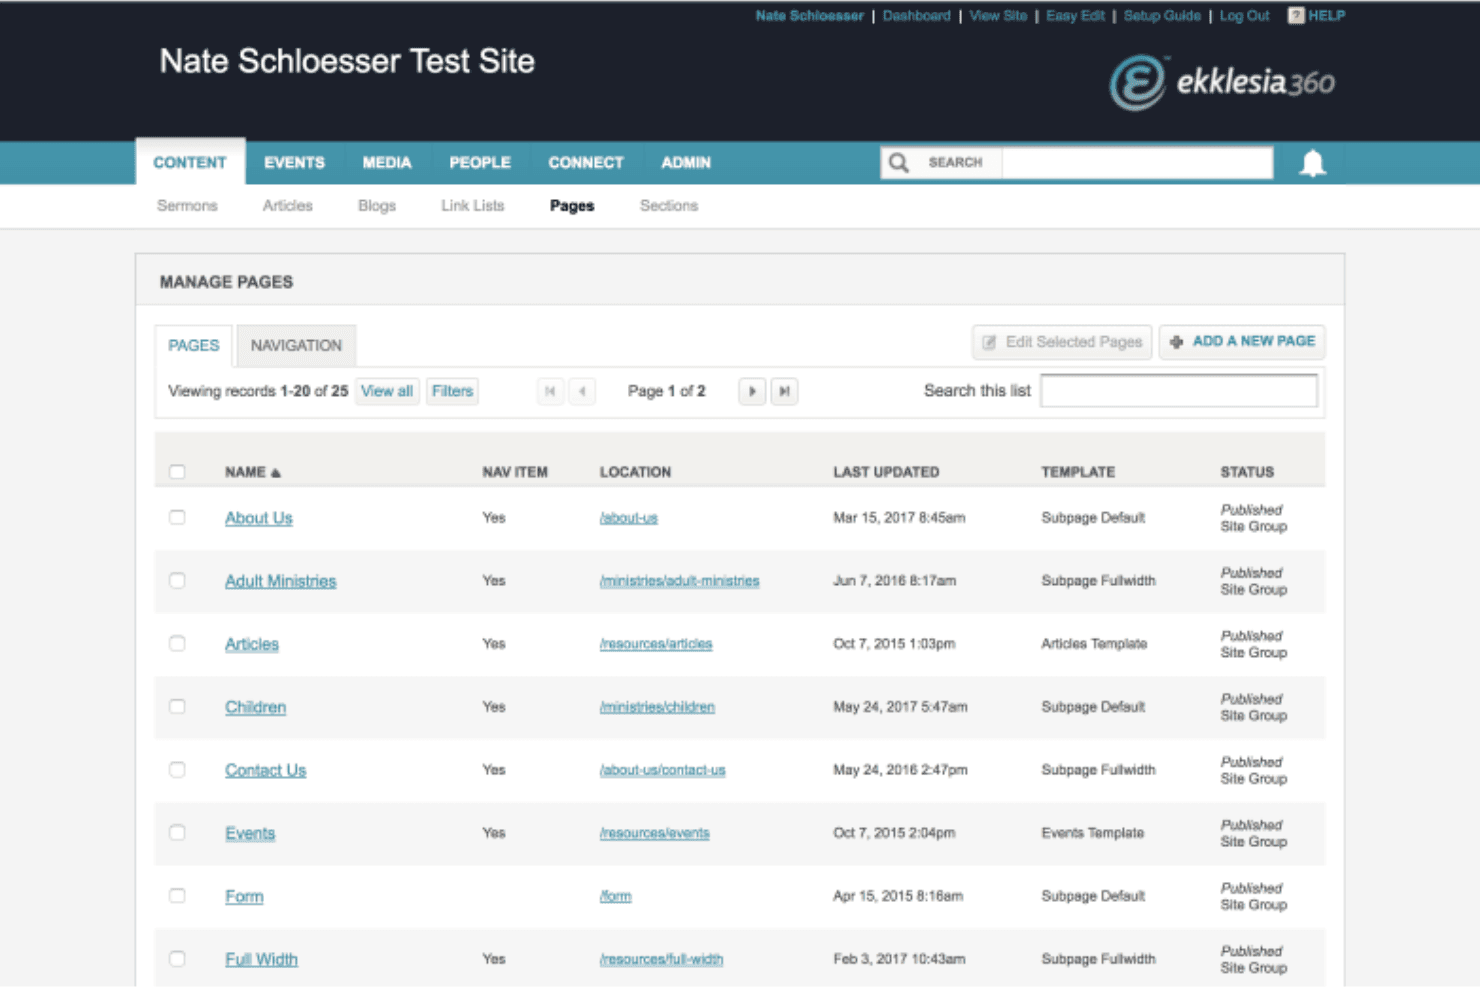Click the ADD A NEW PAGE button
Screen dimensions: 1480x987
[1242, 342]
